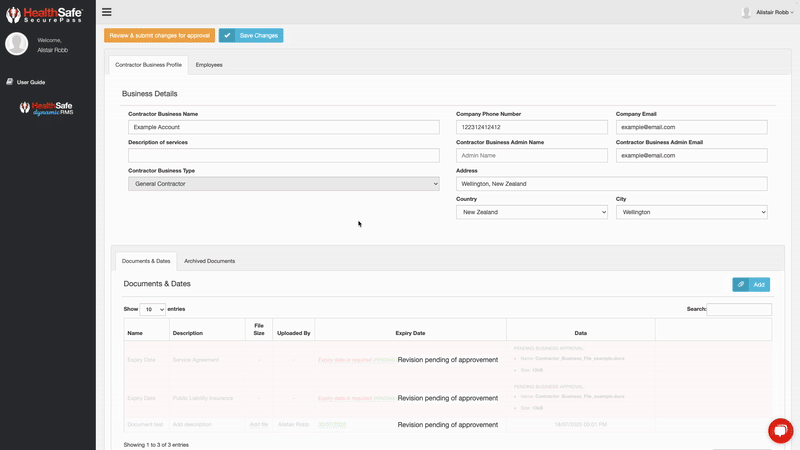Click the HealthSafe dynamicRMS logo
The width and height of the screenshot is (800, 450).
(x=47, y=108)
